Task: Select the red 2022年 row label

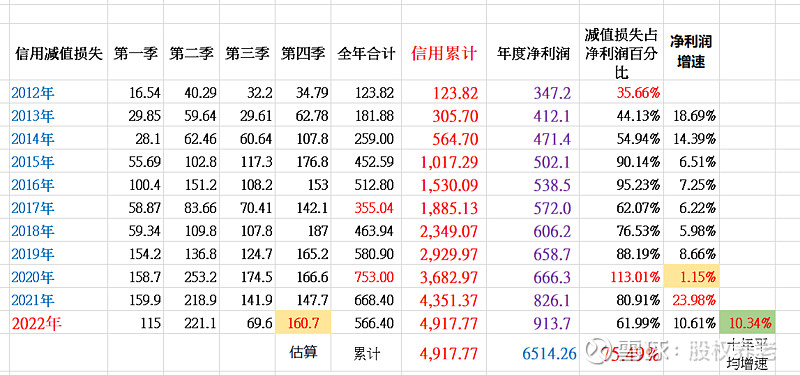Action: pyautogui.click(x=59, y=323)
